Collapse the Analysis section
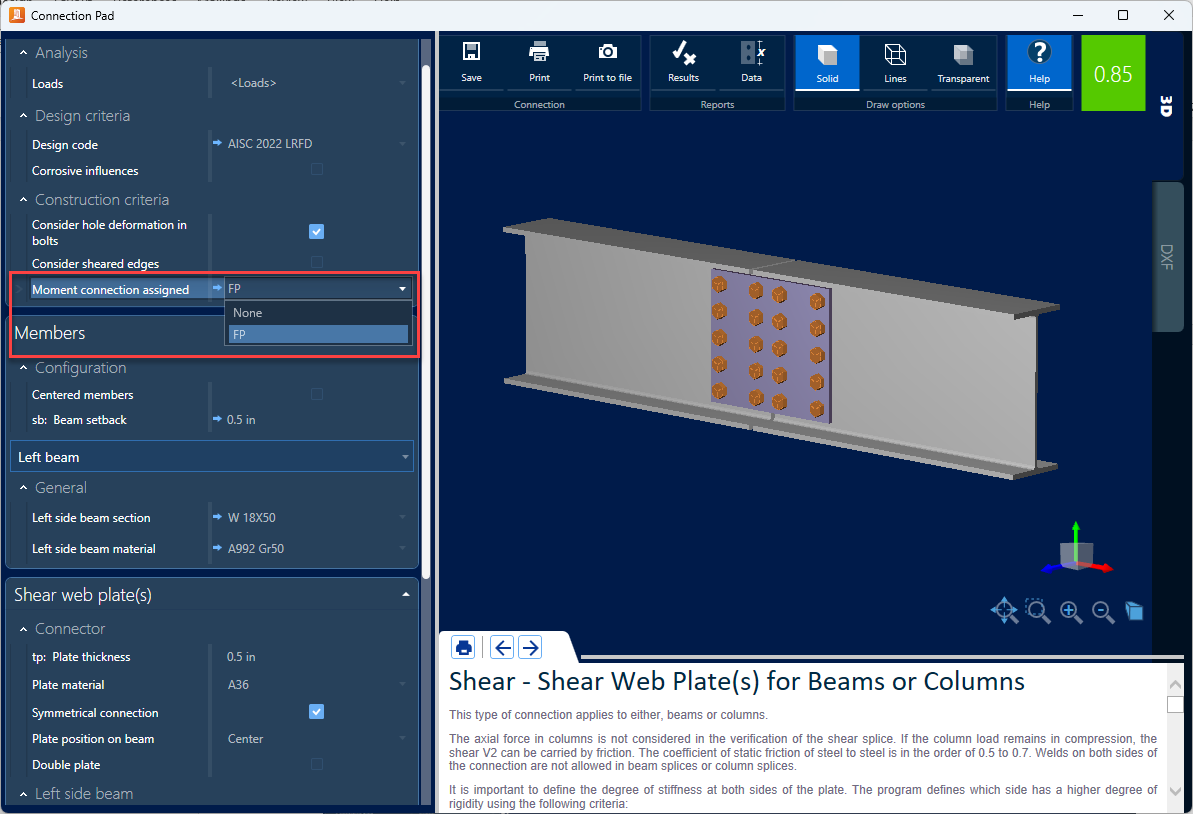This screenshot has height=814, width=1193. click(x=24, y=52)
